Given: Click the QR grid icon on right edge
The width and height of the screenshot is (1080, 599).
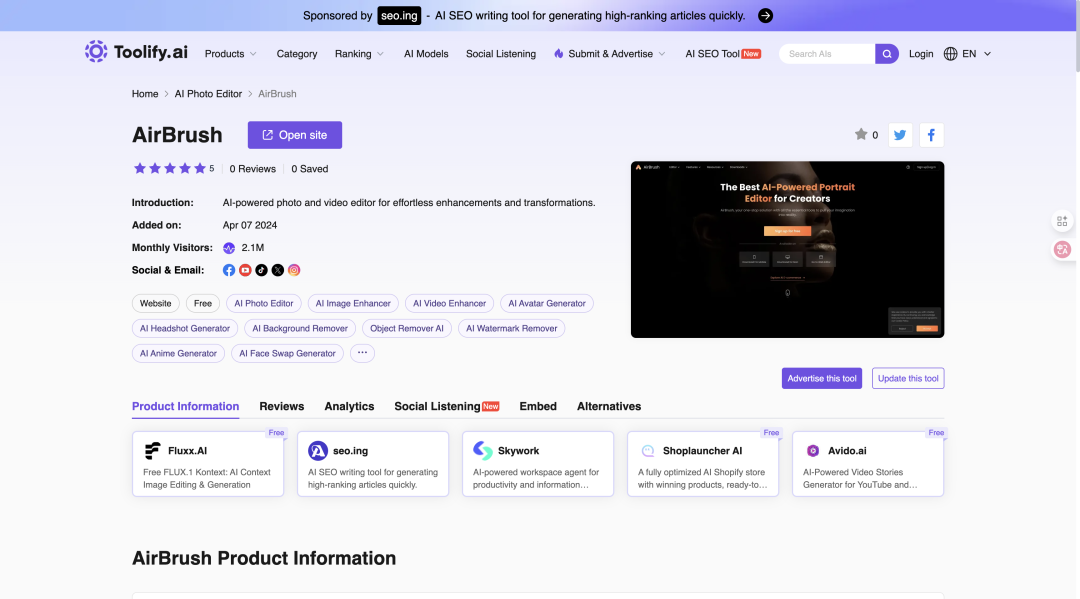Looking at the screenshot, I should pyautogui.click(x=1062, y=221).
